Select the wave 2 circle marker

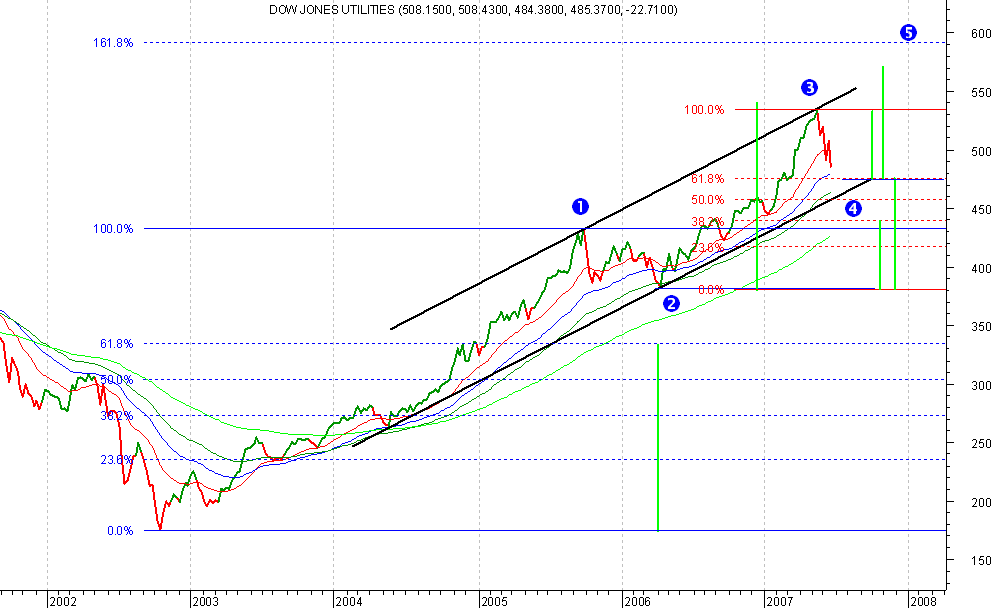(671, 304)
